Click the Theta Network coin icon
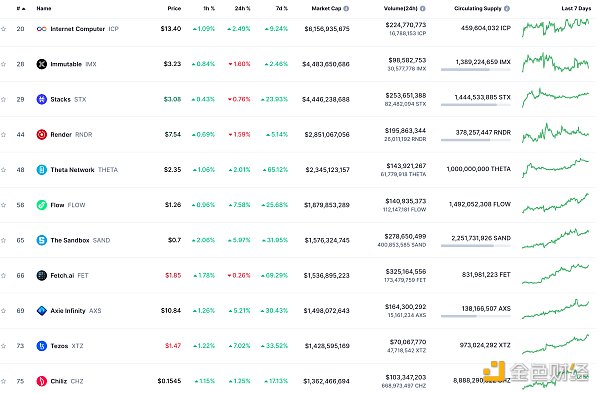The width and height of the screenshot is (600, 393). [x=41, y=170]
